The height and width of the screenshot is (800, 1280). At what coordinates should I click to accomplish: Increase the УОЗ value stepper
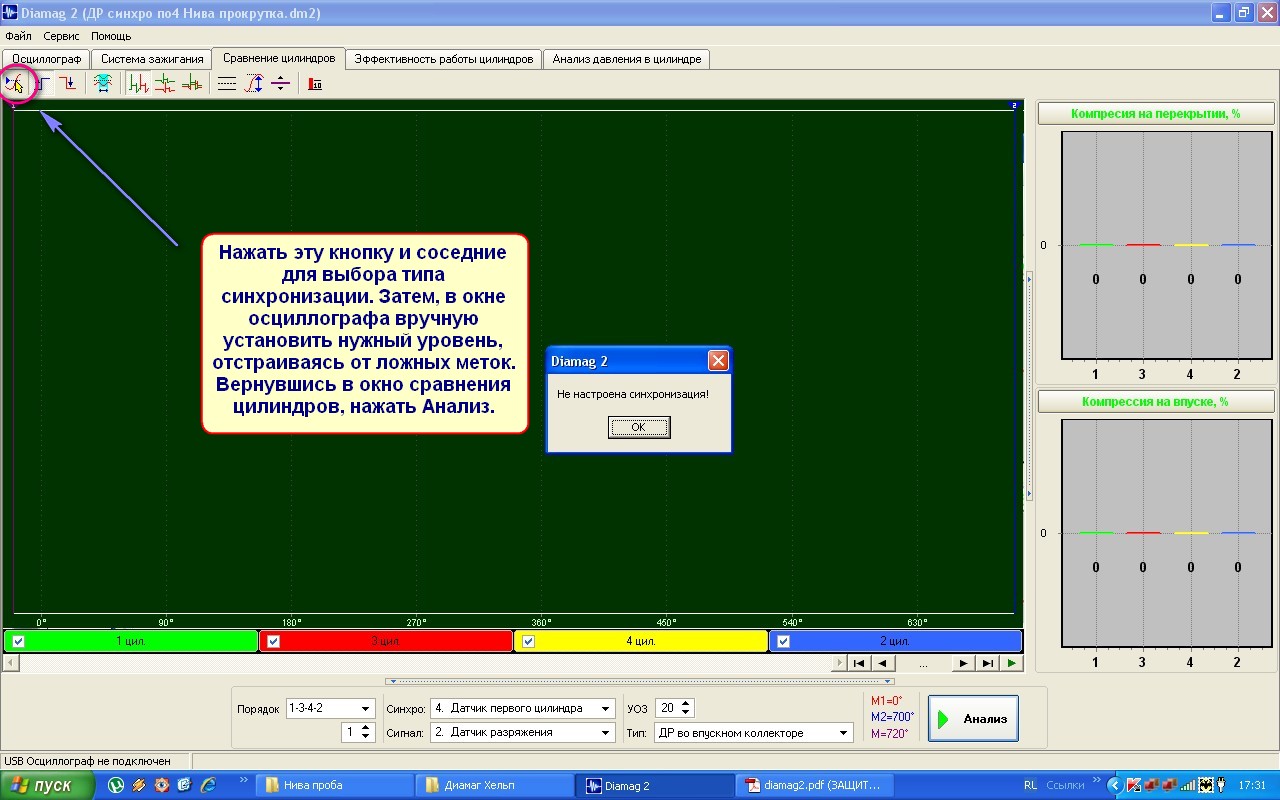pos(686,704)
